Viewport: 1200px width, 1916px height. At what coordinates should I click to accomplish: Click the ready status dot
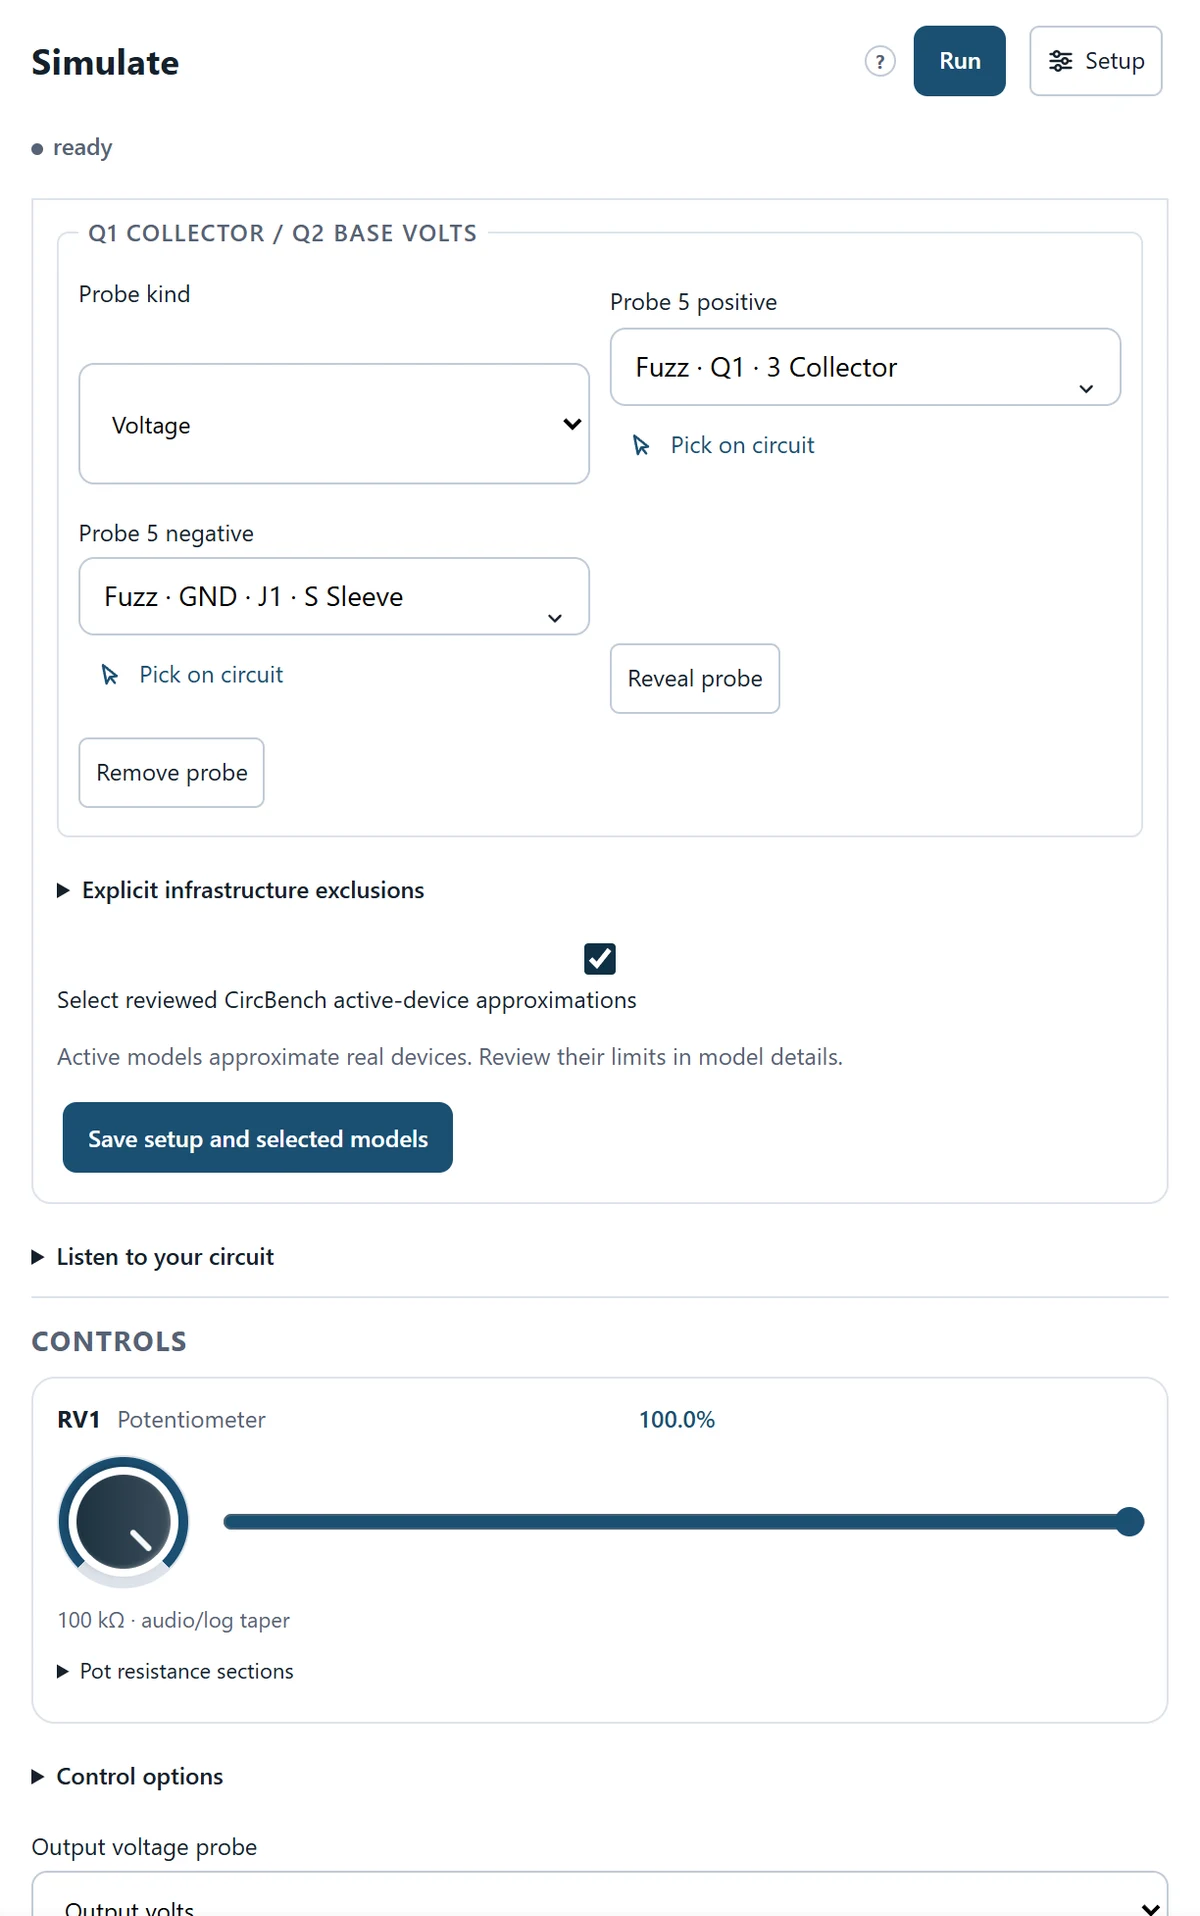(x=37, y=149)
